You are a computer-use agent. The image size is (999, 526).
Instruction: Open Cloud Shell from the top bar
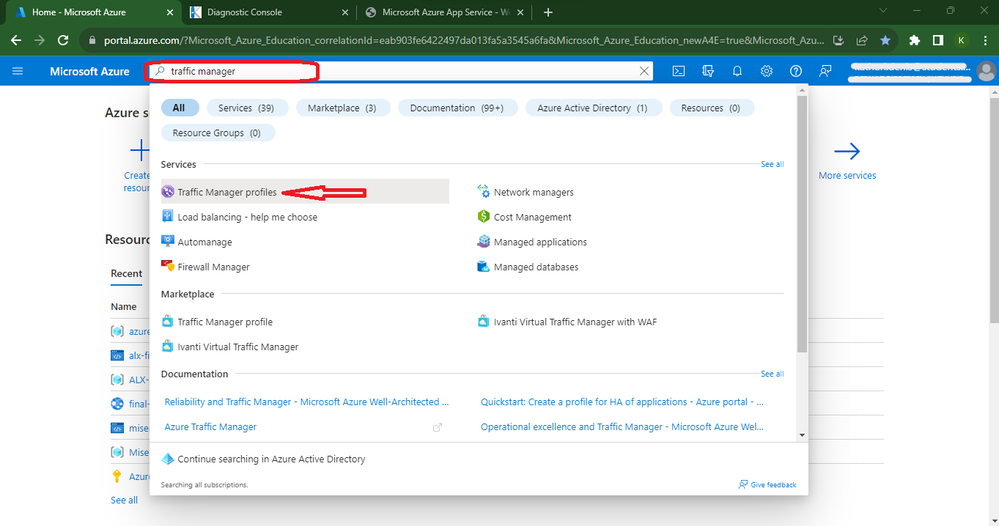tap(679, 71)
